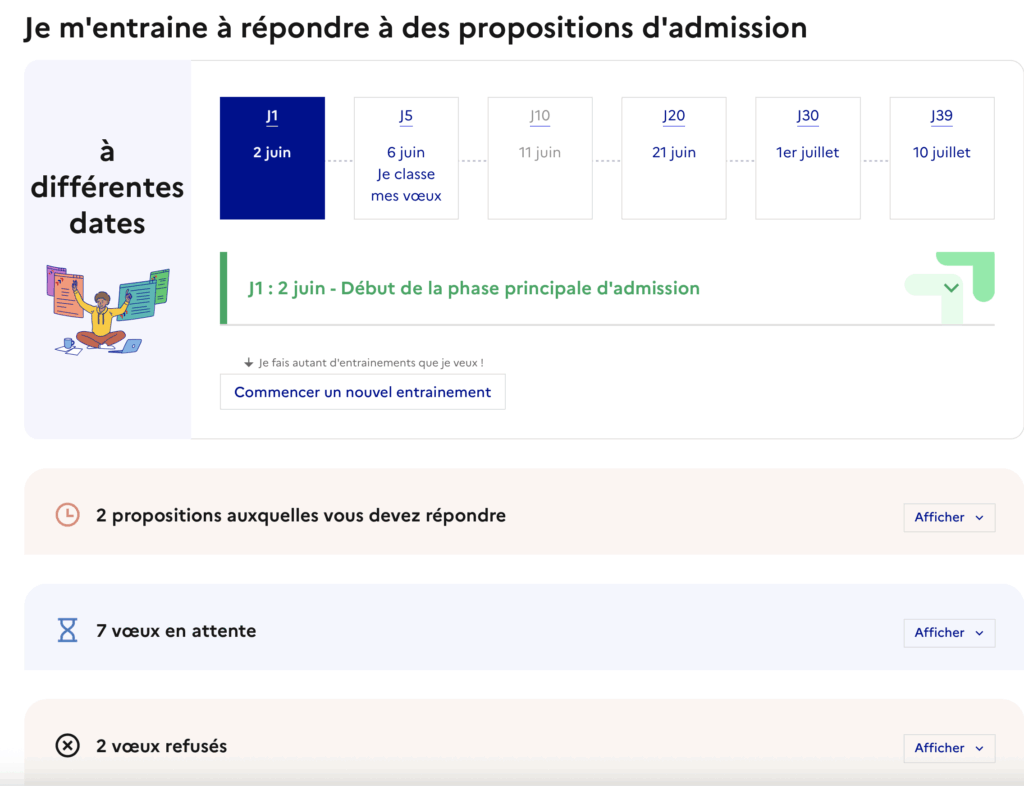Click the Je fais autant d'entrainements hint text

[x=371, y=363]
